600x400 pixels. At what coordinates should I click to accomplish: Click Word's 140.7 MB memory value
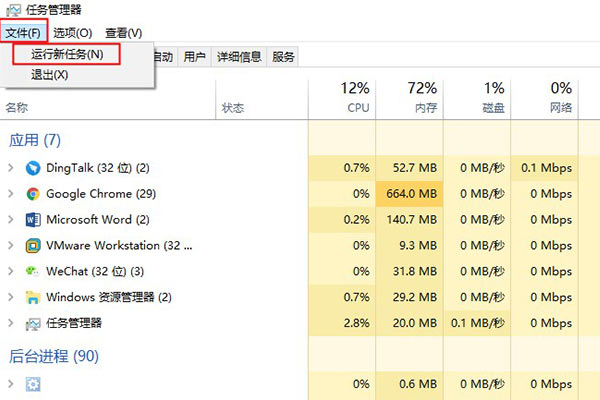point(411,220)
